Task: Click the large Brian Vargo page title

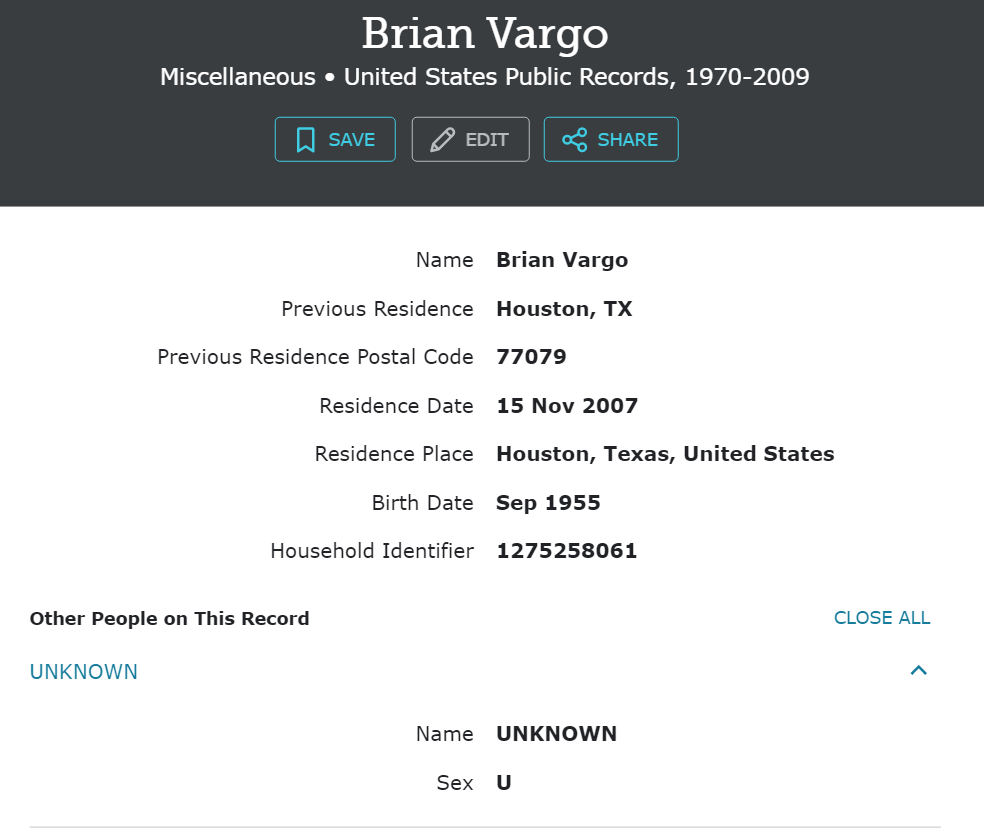Action: 485,34
